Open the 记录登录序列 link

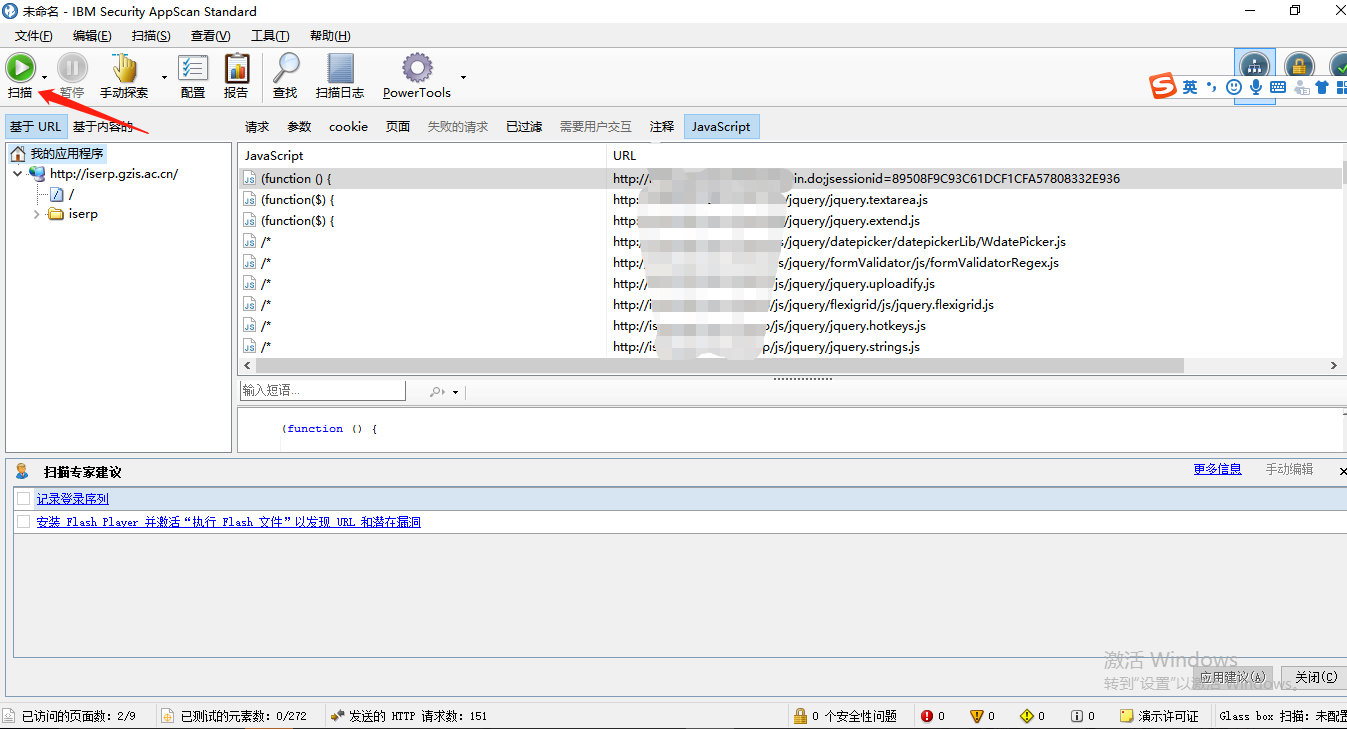73,498
